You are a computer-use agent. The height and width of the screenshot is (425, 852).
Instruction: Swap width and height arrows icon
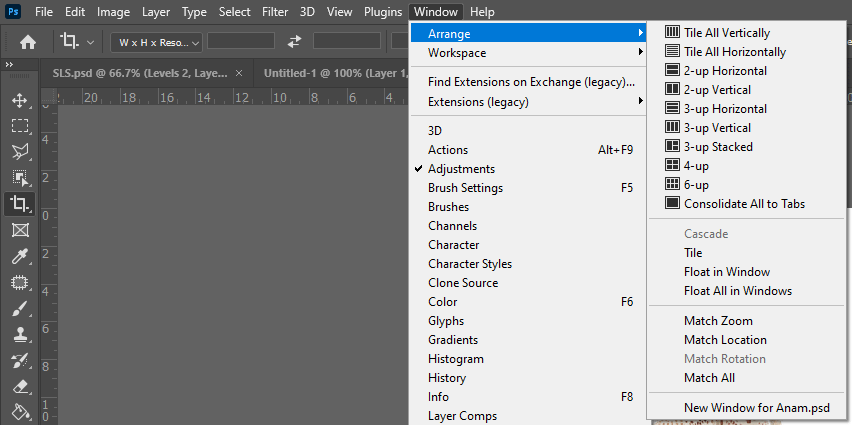pyautogui.click(x=294, y=42)
